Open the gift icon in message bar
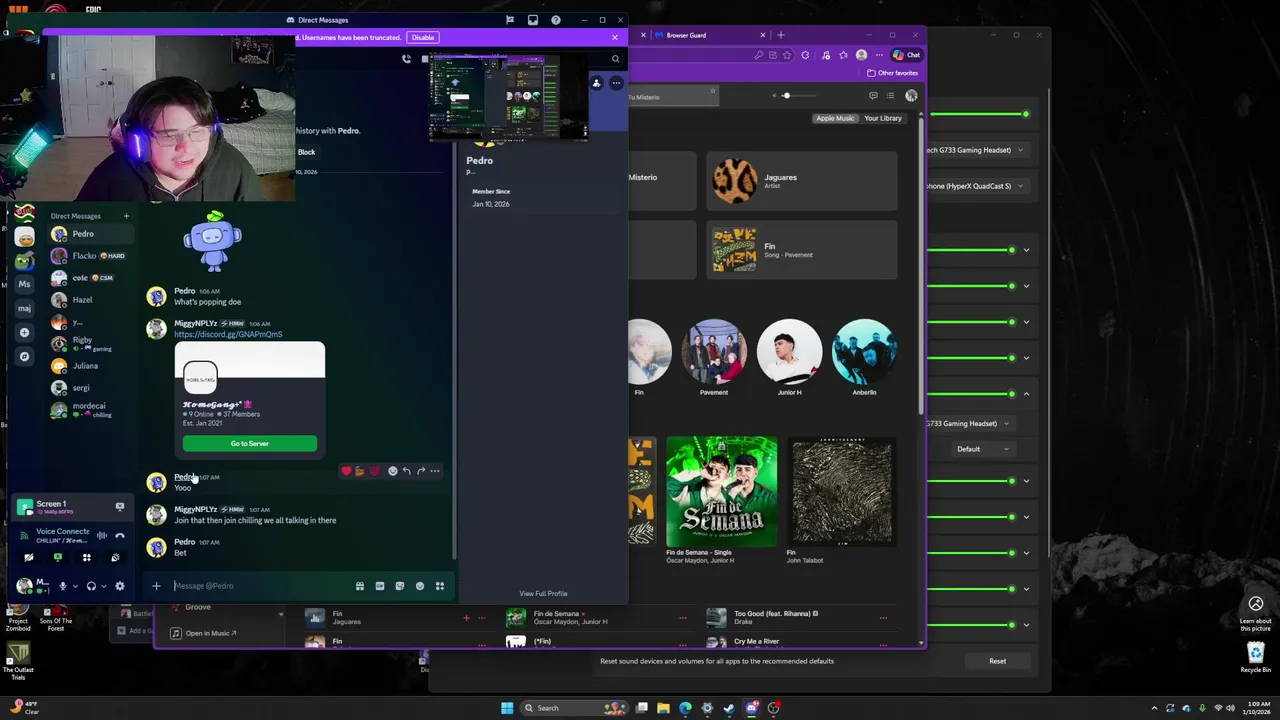This screenshot has height=720, width=1280. pos(360,586)
